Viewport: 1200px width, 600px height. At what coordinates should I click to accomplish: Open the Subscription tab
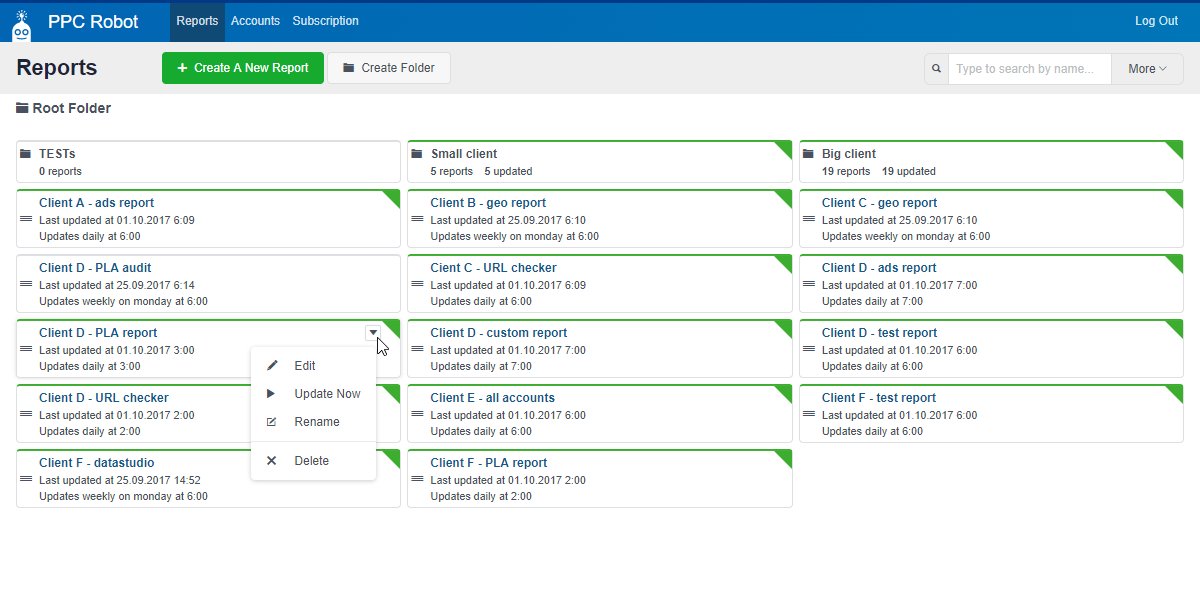[x=326, y=21]
